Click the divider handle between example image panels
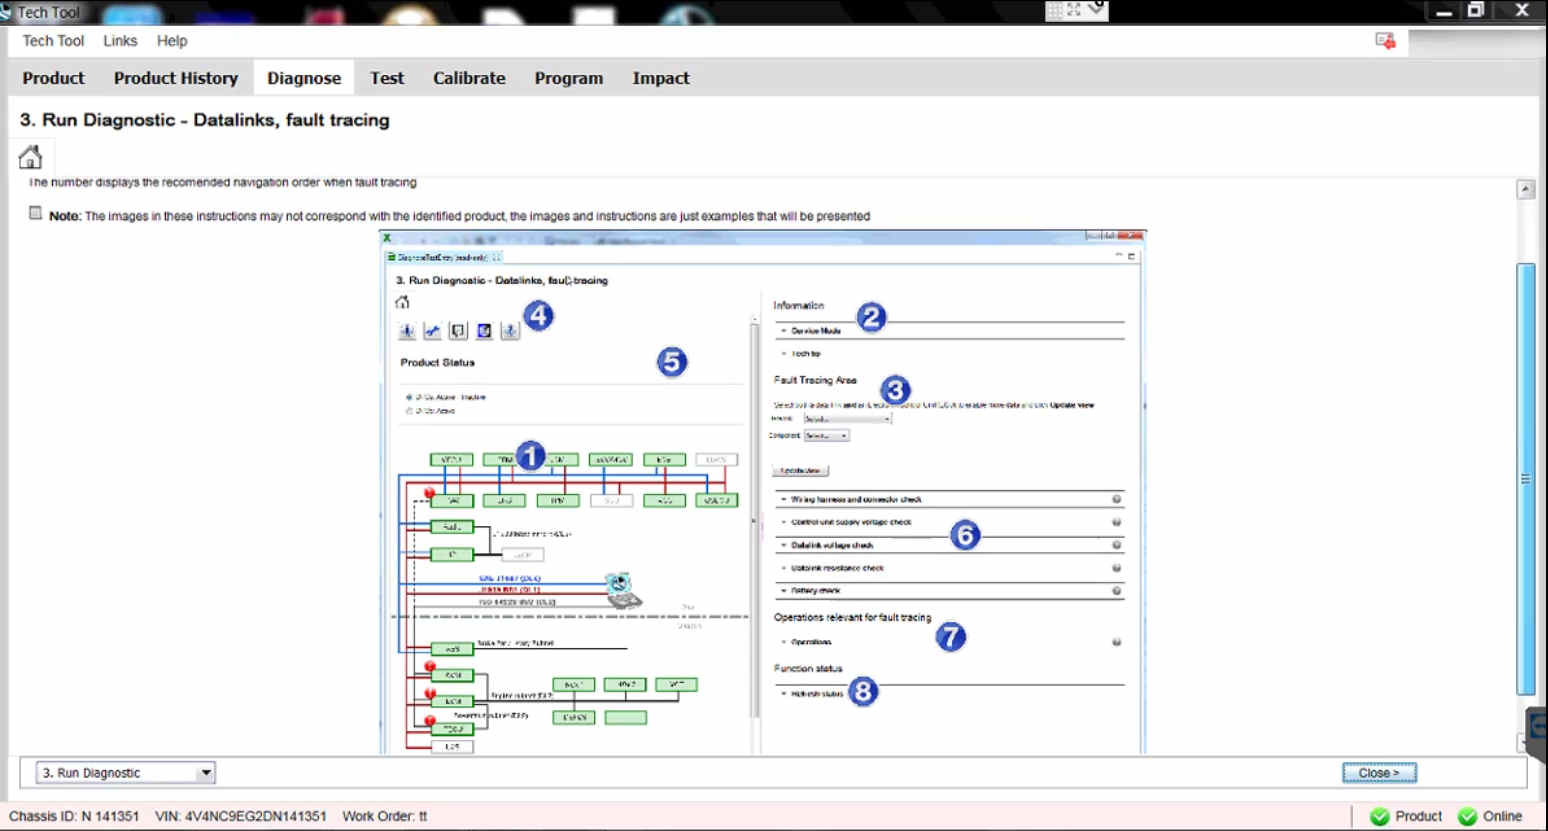This screenshot has height=831, width=1548. pyautogui.click(x=755, y=520)
